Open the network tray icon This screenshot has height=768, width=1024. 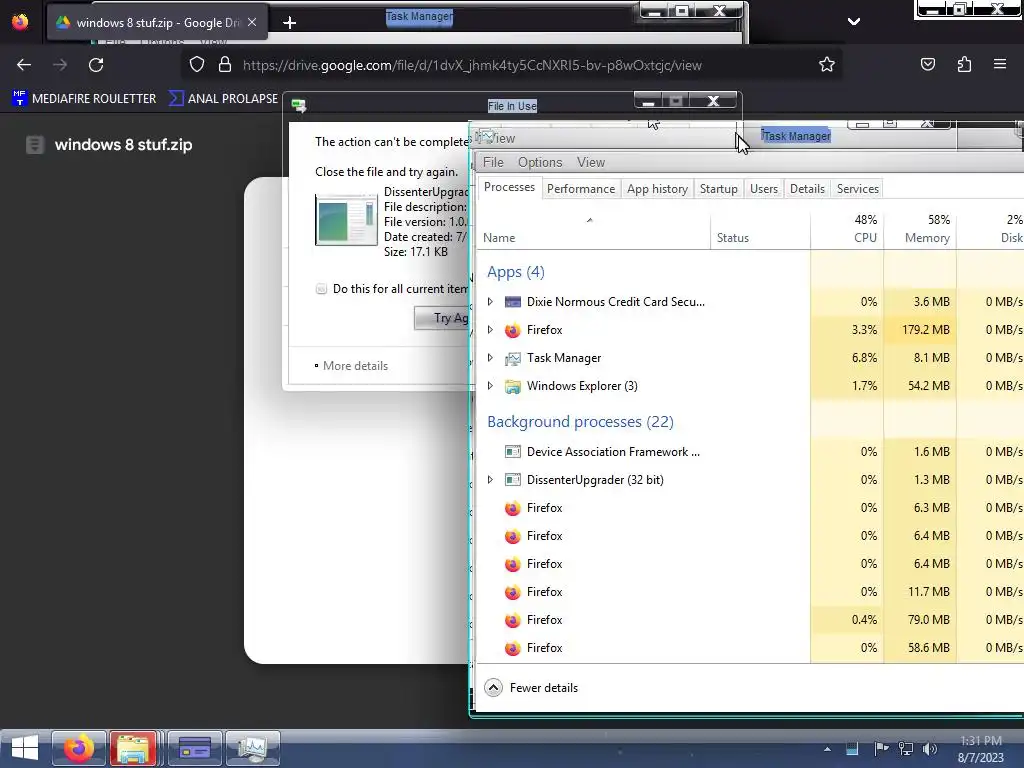pyautogui.click(x=905, y=748)
